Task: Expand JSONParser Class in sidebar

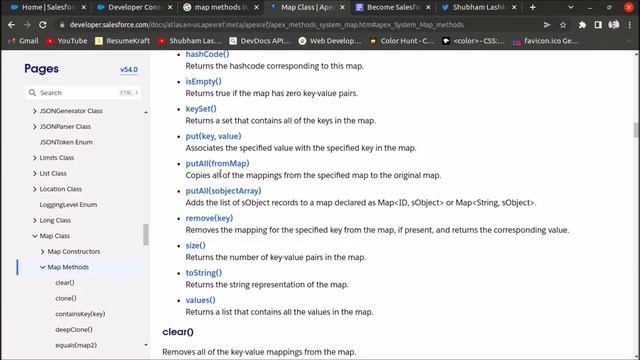Action: (35, 127)
